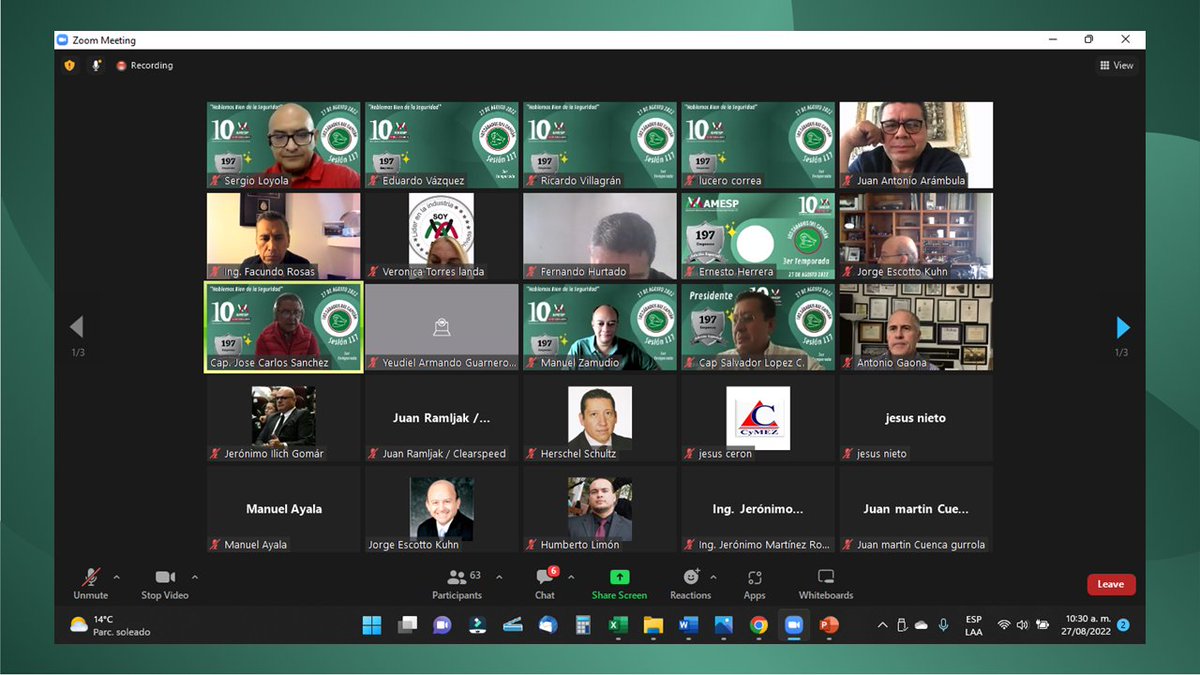
Task: Open PowerPoint from the taskbar
Action: point(828,625)
